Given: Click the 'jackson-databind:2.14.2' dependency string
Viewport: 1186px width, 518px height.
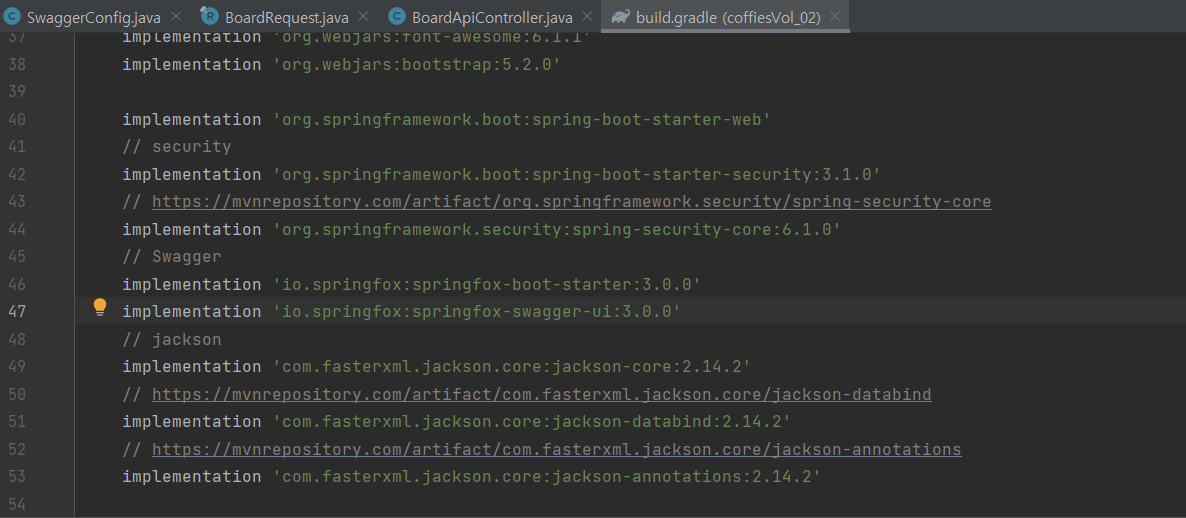Looking at the screenshot, I should tap(531, 423).
